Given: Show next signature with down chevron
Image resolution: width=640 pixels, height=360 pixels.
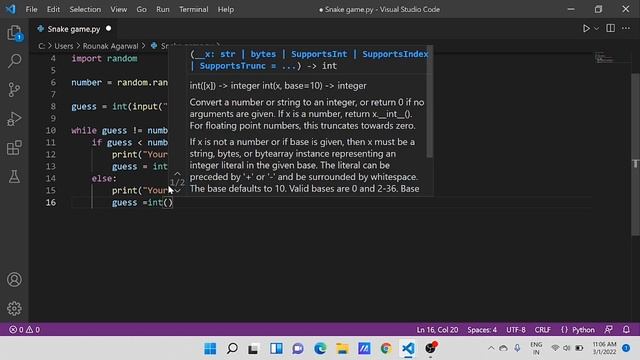Looking at the screenshot, I should pos(178,191).
